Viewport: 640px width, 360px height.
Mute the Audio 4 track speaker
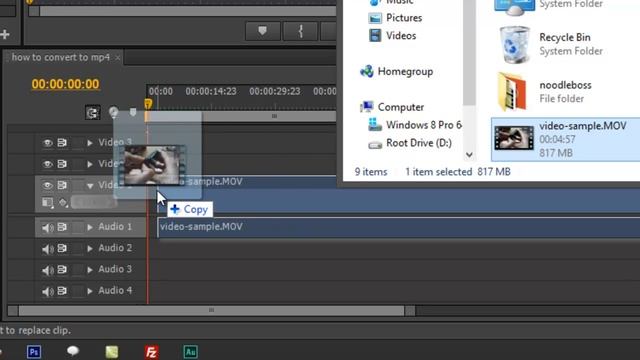click(48, 291)
